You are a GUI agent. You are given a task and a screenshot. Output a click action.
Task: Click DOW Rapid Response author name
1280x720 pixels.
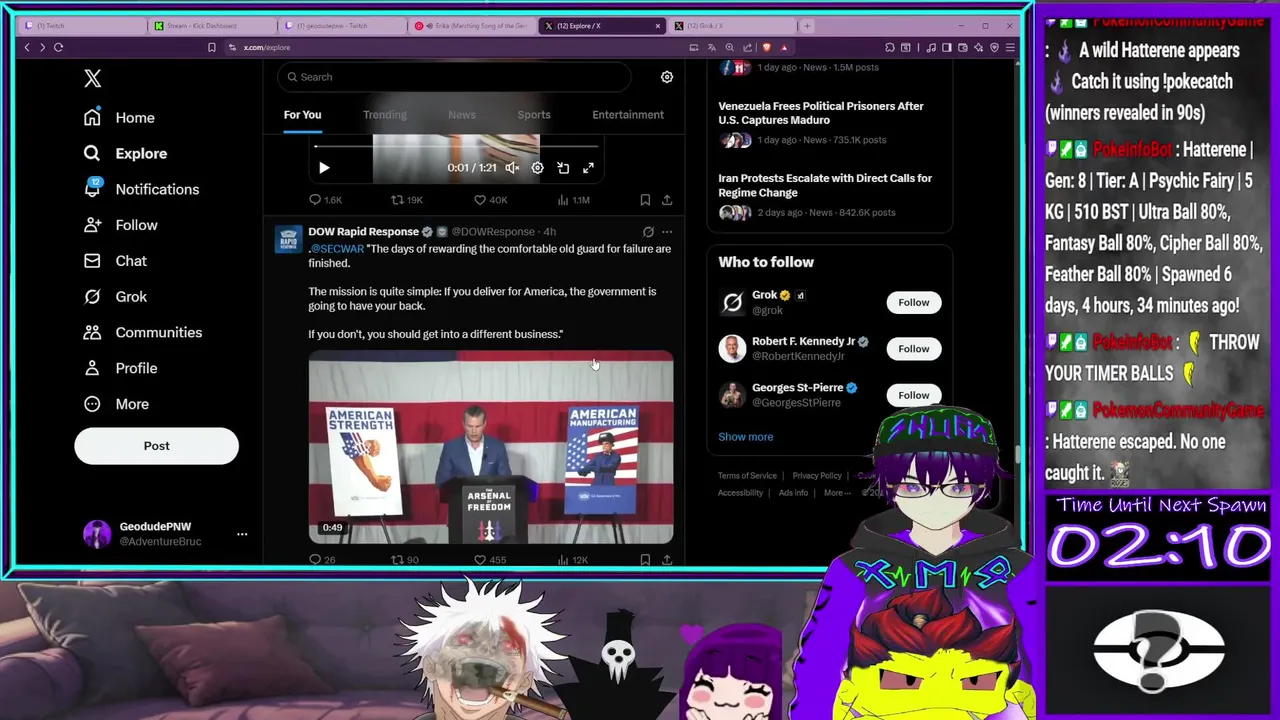point(364,232)
